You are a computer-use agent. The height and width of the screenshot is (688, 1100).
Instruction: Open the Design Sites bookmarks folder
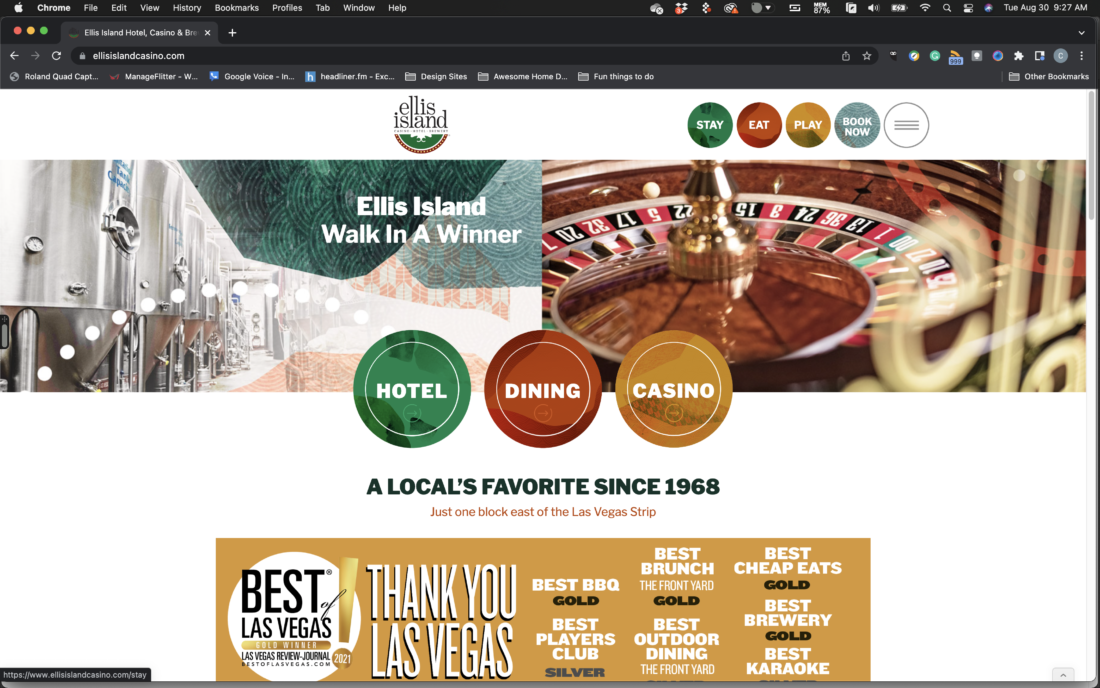point(436,77)
